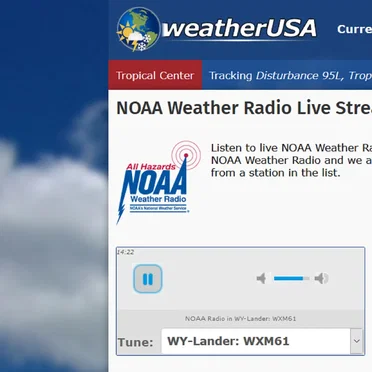This screenshot has width=372, height=372.
Task: Open the Tracking Disturbance 95L link
Action: pyautogui.click(x=290, y=76)
